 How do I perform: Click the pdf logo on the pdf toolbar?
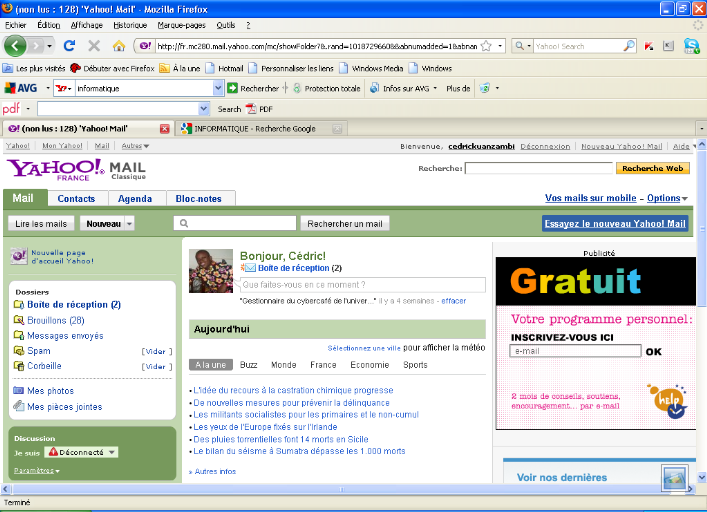pos(11,108)
